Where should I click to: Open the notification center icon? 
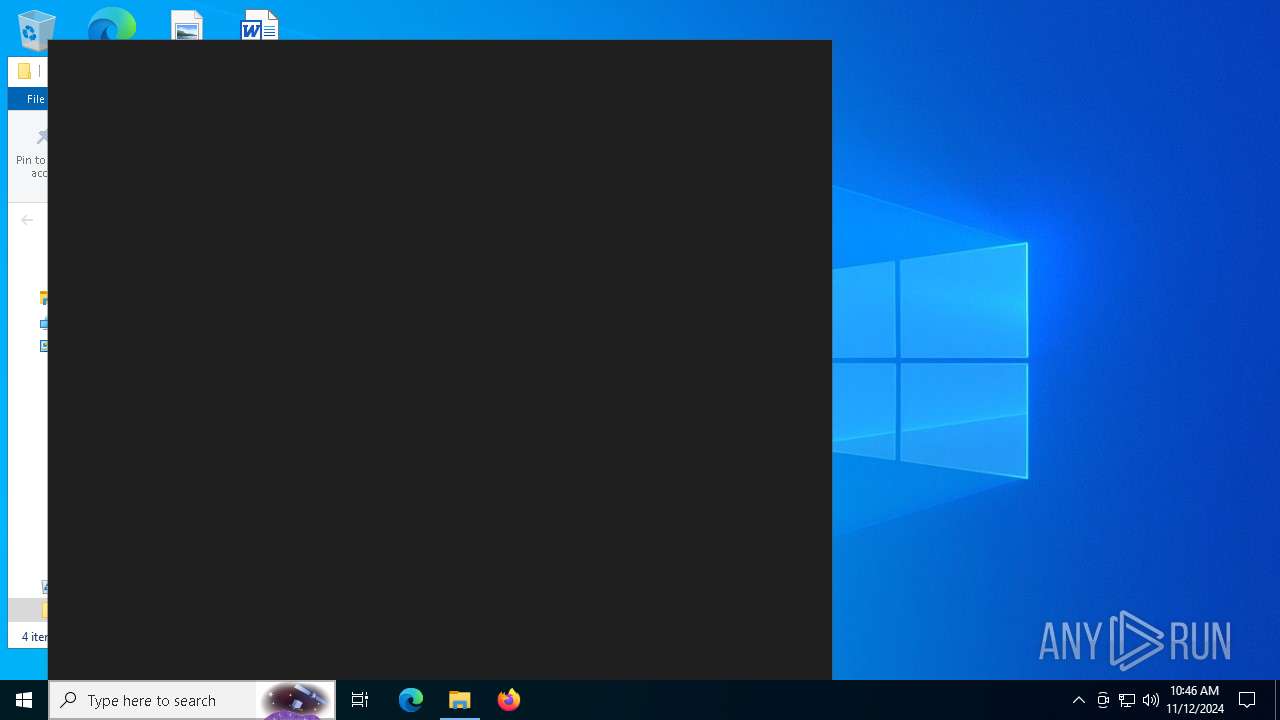[x=1247, y=700]
